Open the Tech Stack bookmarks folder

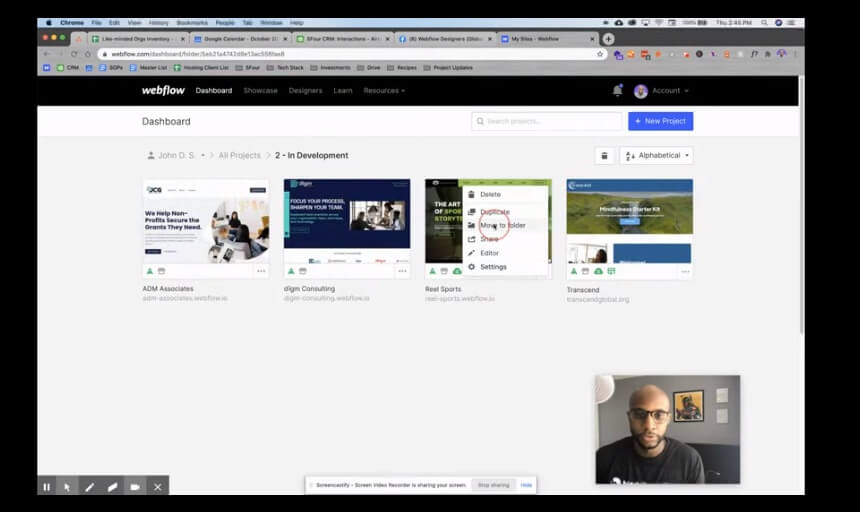pos(285,68)
